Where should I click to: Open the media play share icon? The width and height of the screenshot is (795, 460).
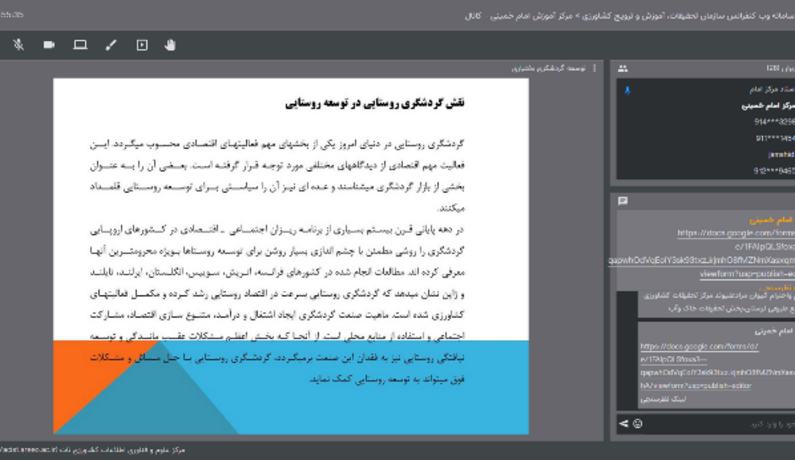(142, 45)
